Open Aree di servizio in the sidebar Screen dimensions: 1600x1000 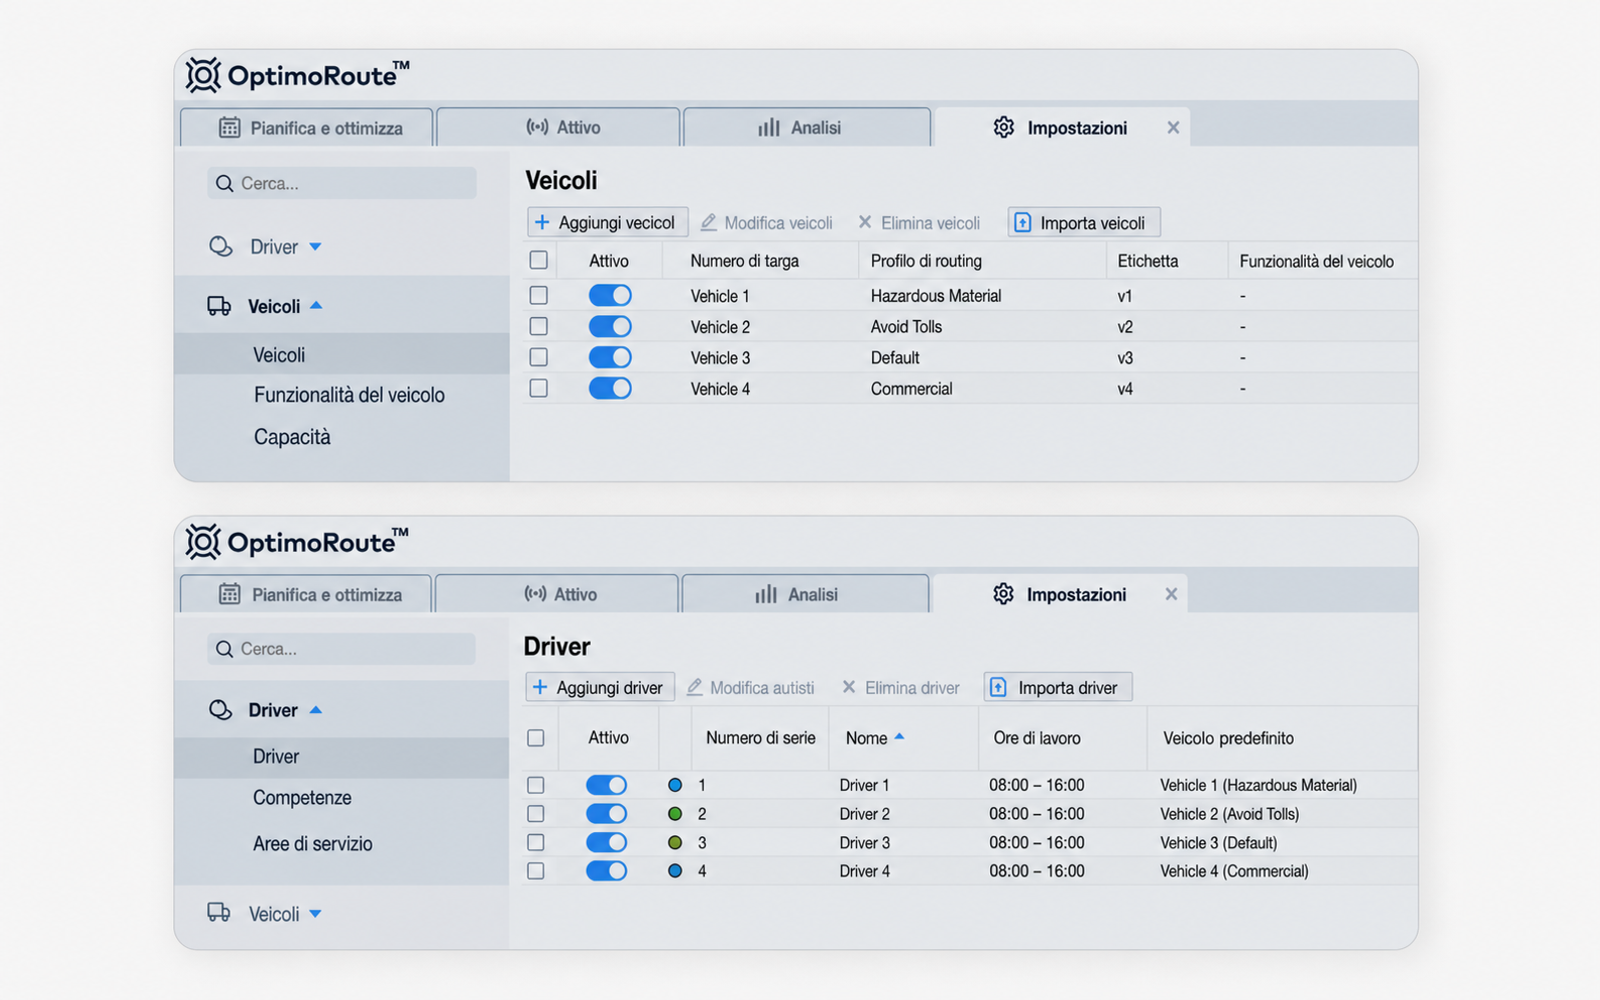(x=312, y=844)
